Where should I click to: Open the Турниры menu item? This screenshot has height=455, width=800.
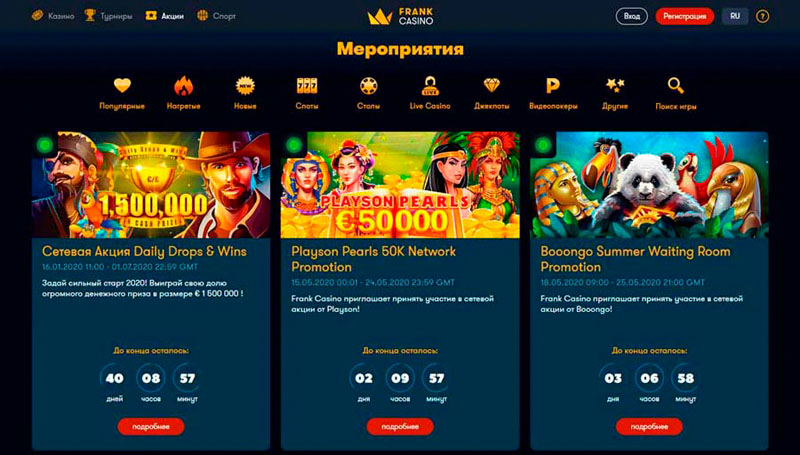pos(109,16)
